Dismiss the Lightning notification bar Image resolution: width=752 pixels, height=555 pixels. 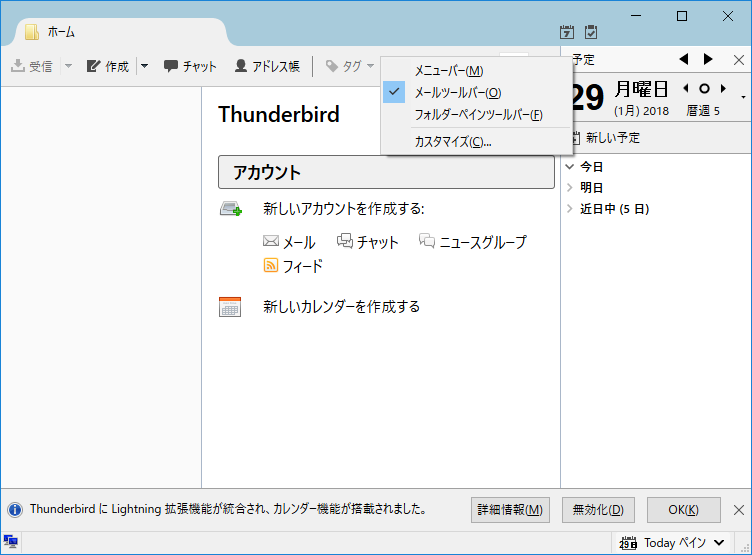pyautogui.click(x=739, y=510)
